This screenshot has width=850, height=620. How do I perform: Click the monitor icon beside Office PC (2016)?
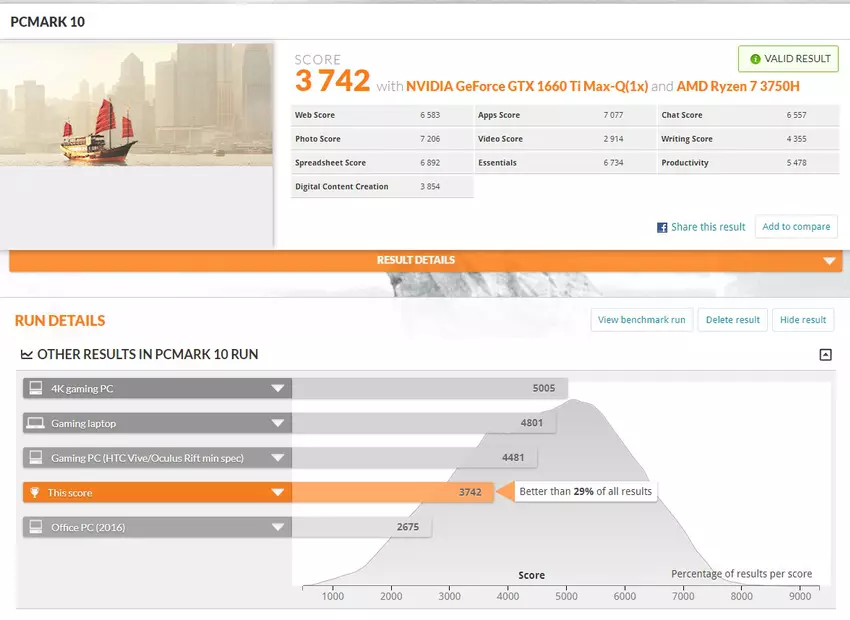pyautogui.click(x=35, y=527)
